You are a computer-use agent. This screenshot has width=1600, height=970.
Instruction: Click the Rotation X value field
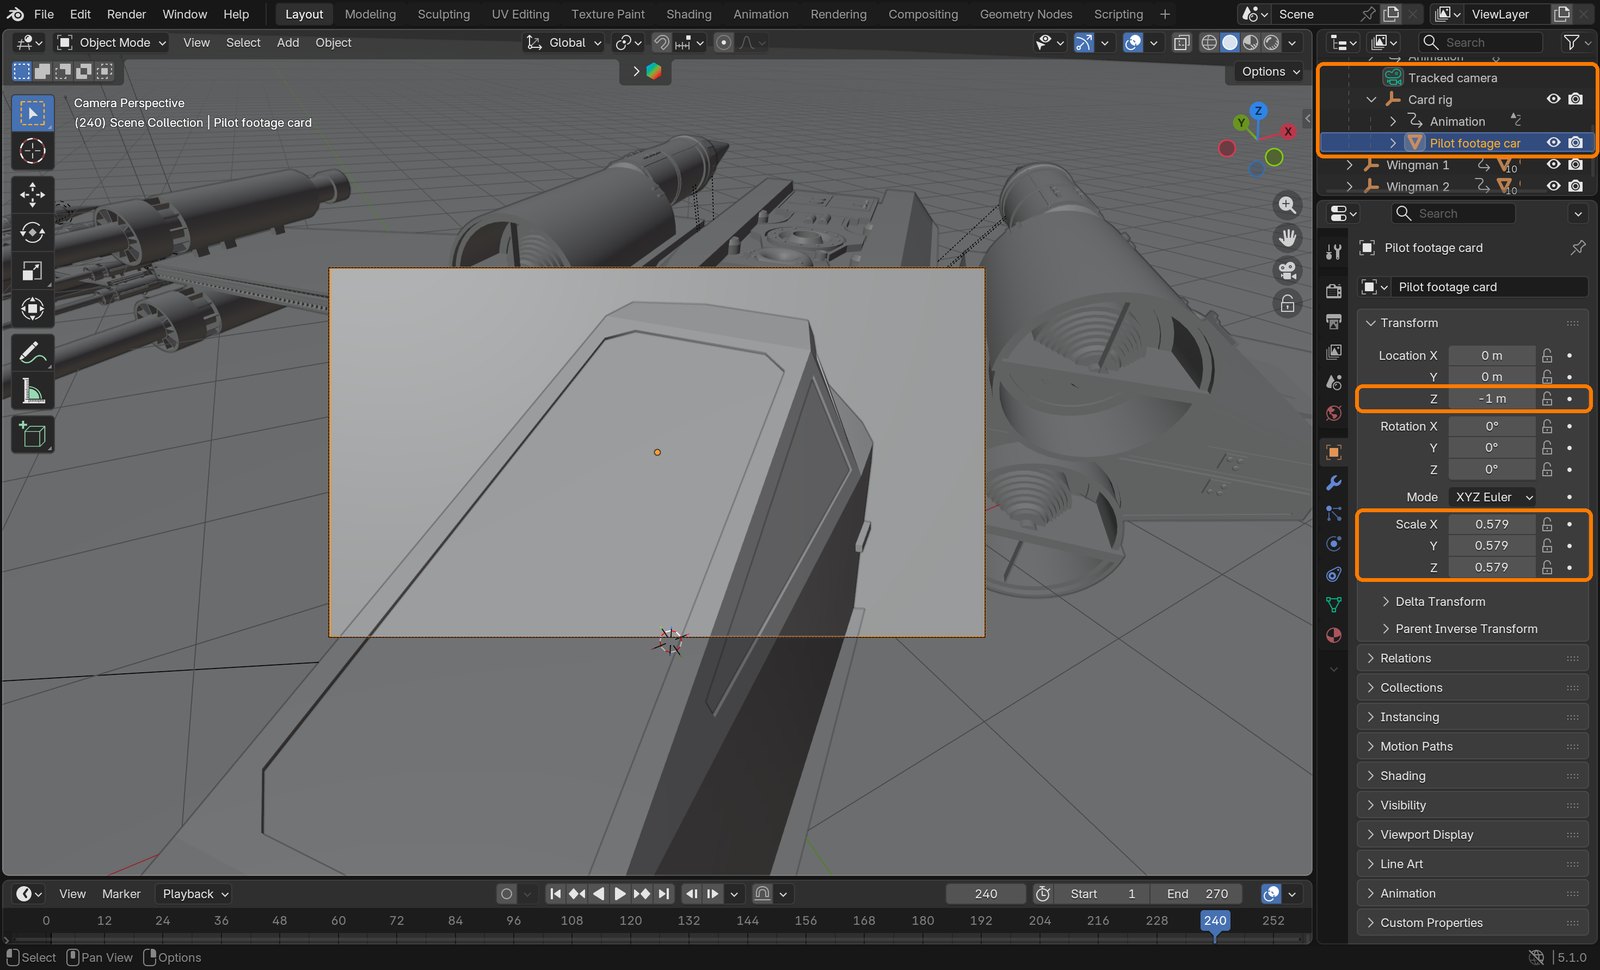1492,426
